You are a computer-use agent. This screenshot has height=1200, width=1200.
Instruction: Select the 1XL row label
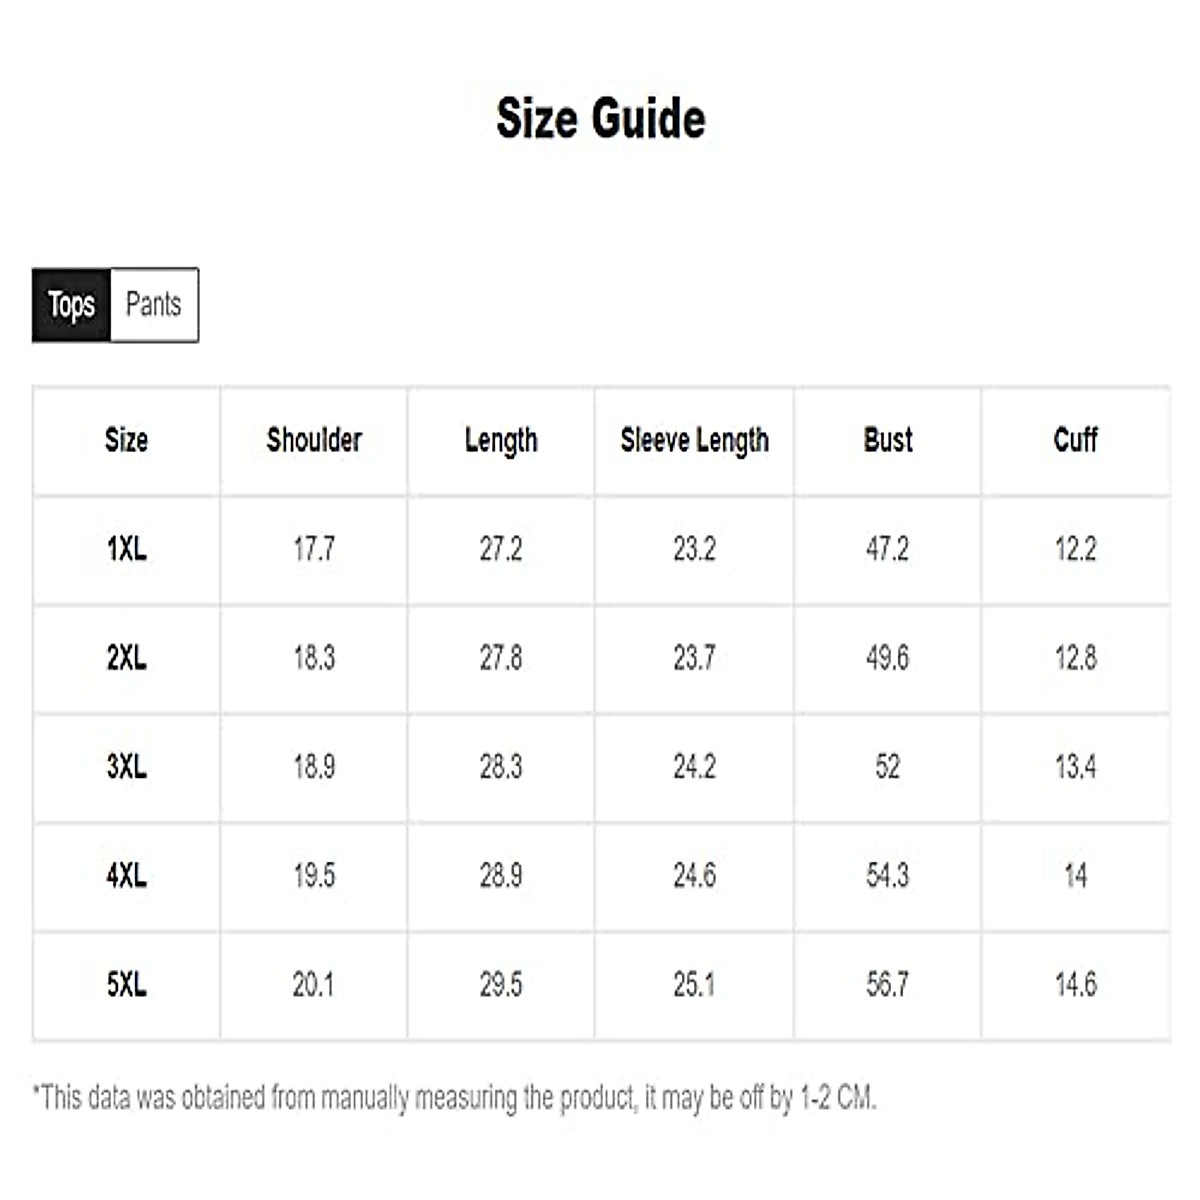click(126, 549)
